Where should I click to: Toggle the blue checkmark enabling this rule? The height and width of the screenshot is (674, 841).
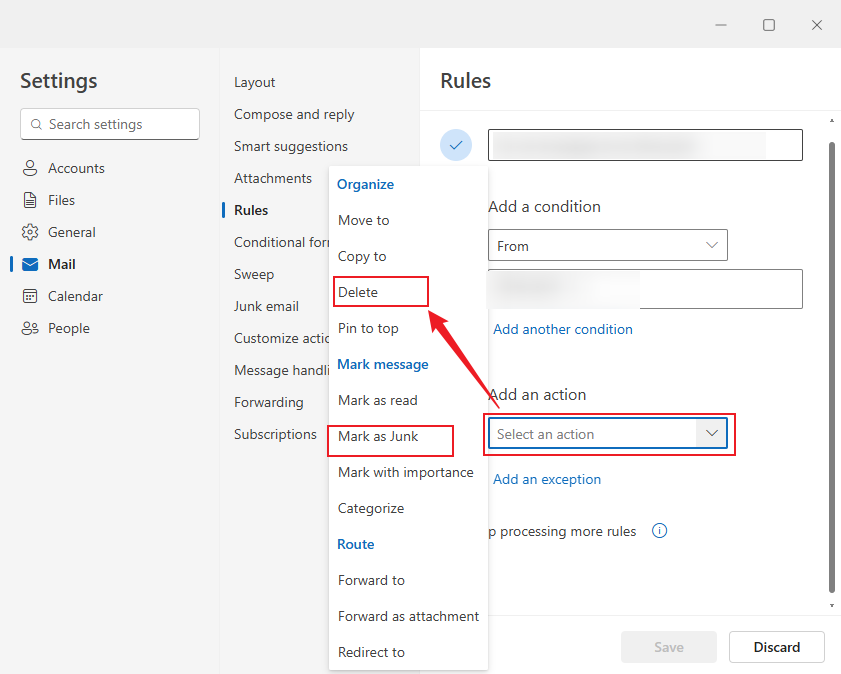click(456, 144)
